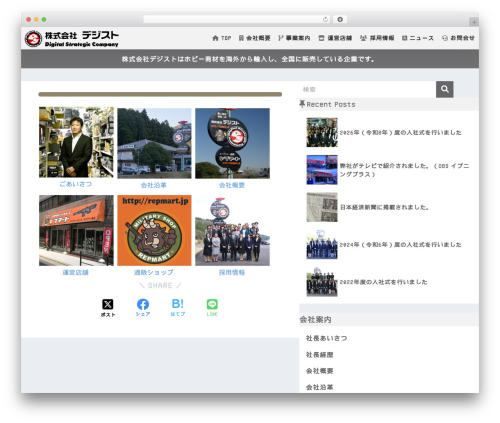Open post 弊社がテレビで紹介されました
This screenshot has width=500, height=423.
coord(404,170)
